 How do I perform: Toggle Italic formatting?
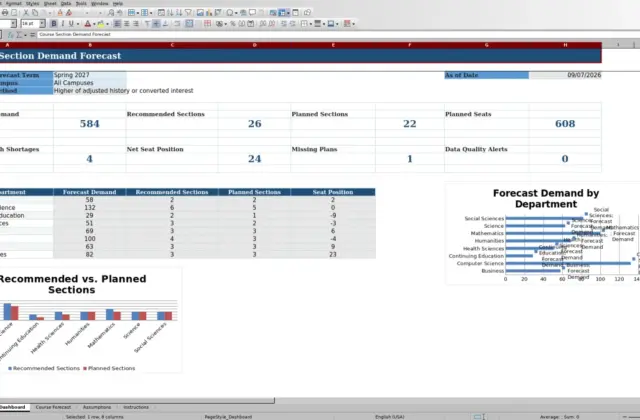click(x=62, y=24)
